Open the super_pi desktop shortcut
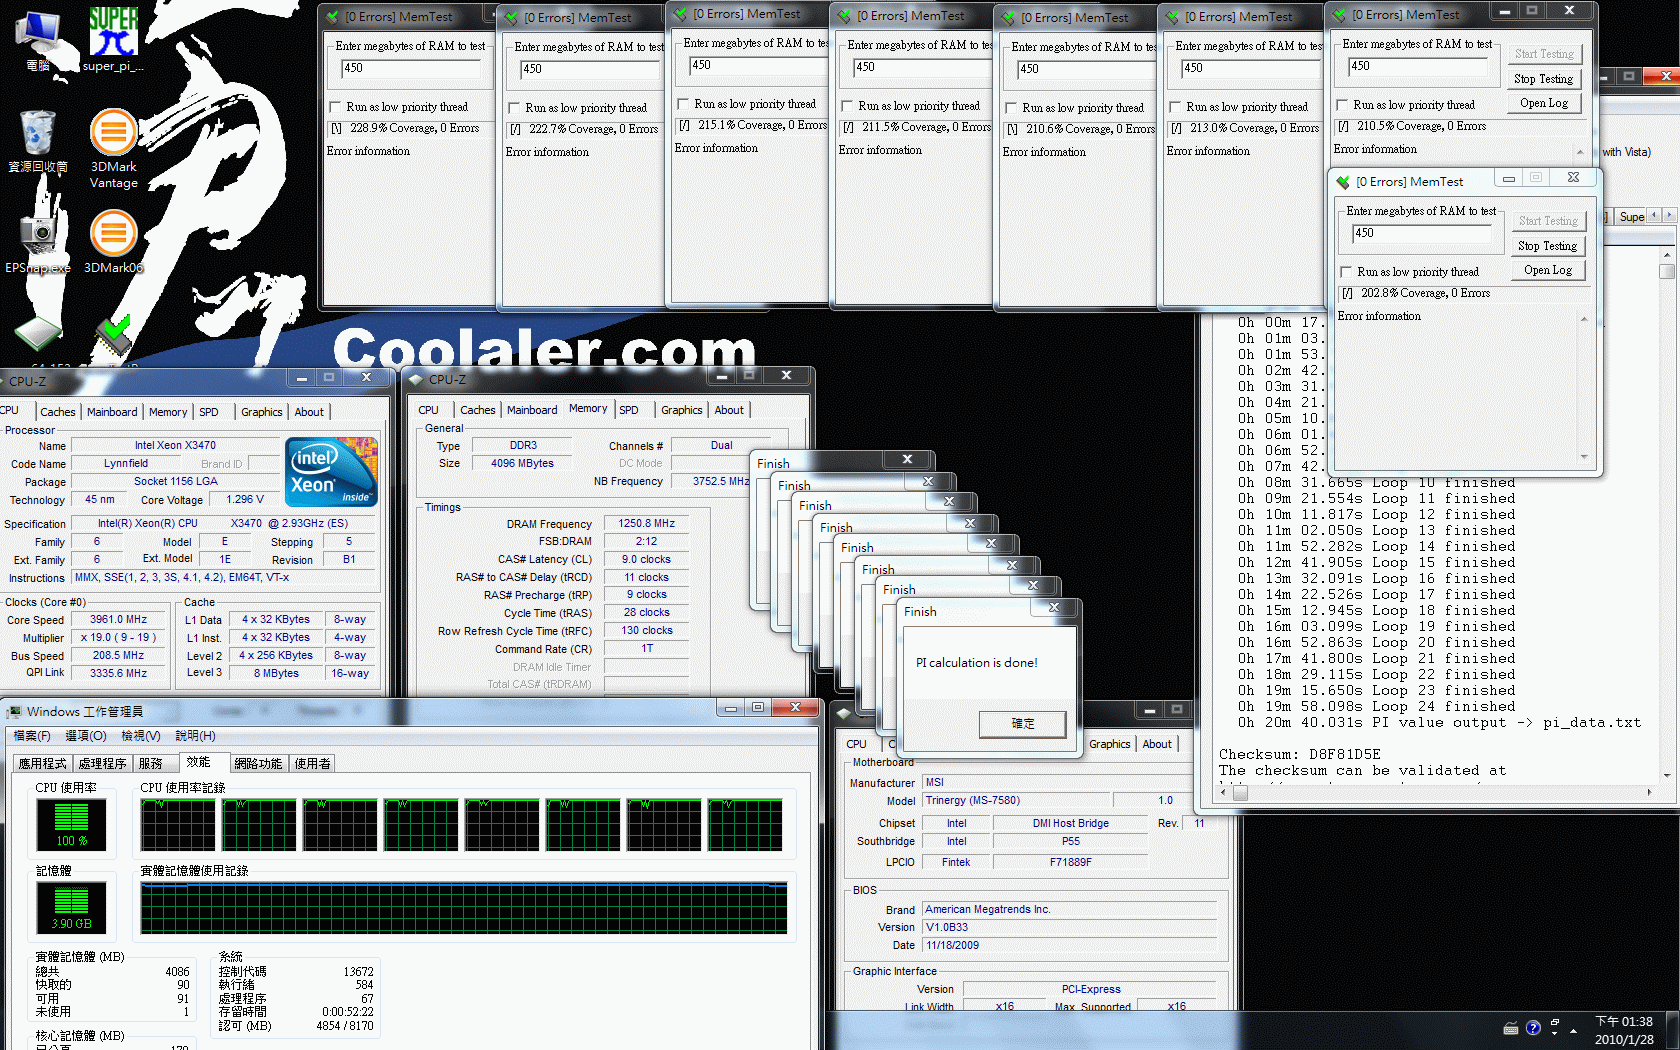Screen dimensions: 1680x1050 (113, 40)
